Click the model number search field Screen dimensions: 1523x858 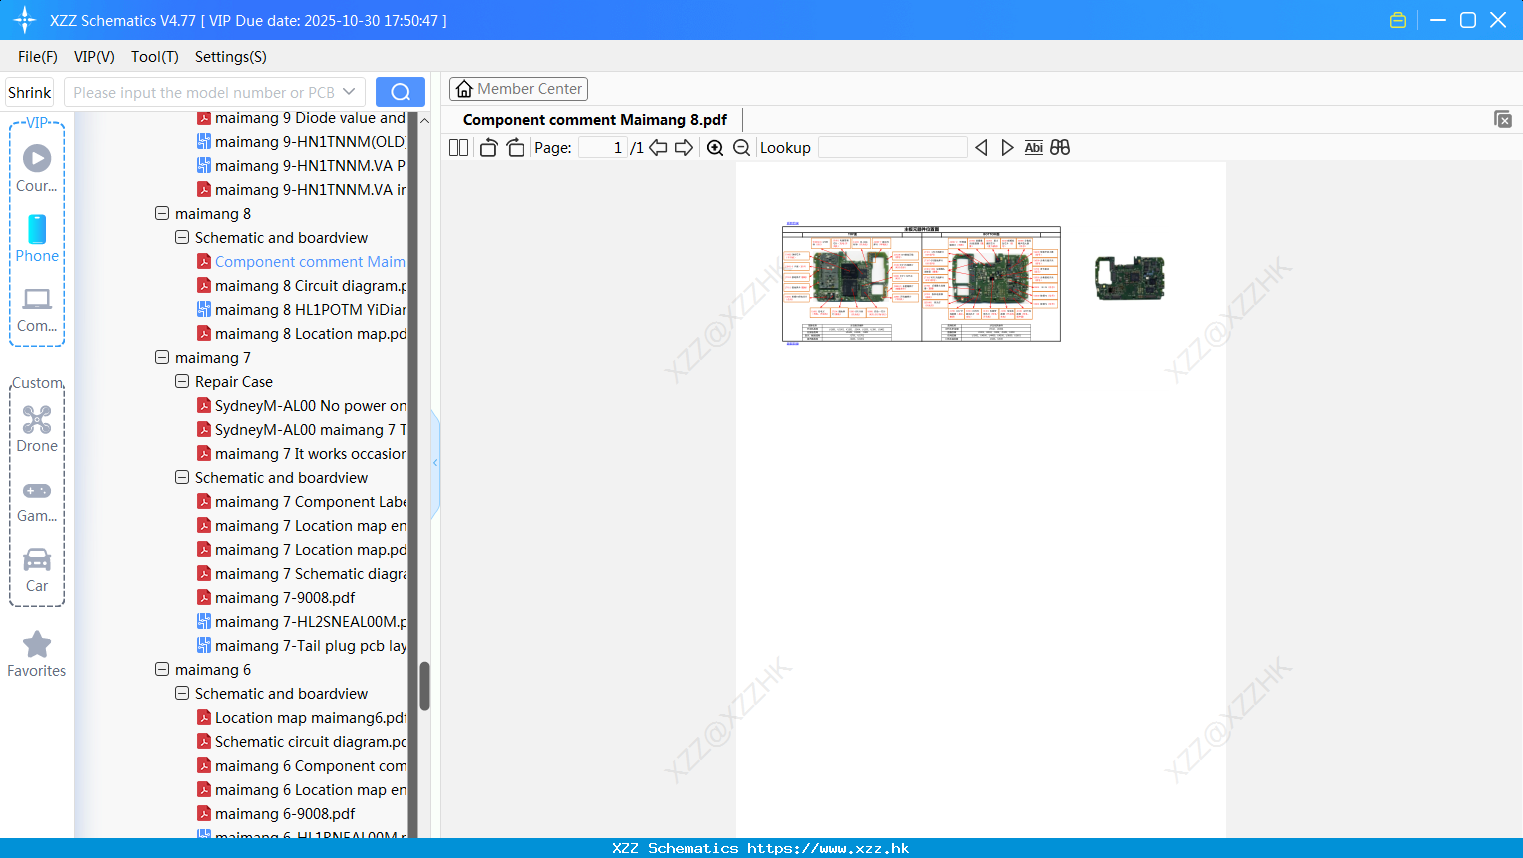pyautogui.click(x=205, y=92)
